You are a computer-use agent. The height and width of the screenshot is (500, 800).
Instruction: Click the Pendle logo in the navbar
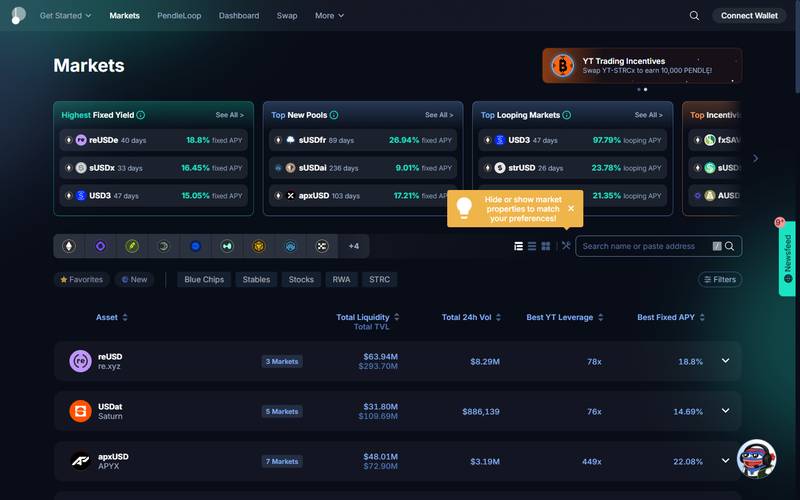pyautogui.click(x=18, y=15)
